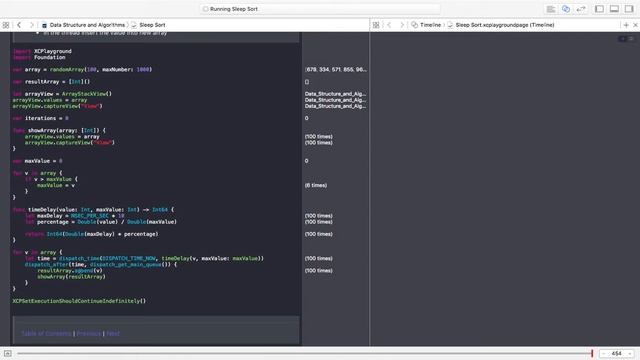Go back in Timeline pane jump bar
The image size is (640, 360).
[389, 25]
